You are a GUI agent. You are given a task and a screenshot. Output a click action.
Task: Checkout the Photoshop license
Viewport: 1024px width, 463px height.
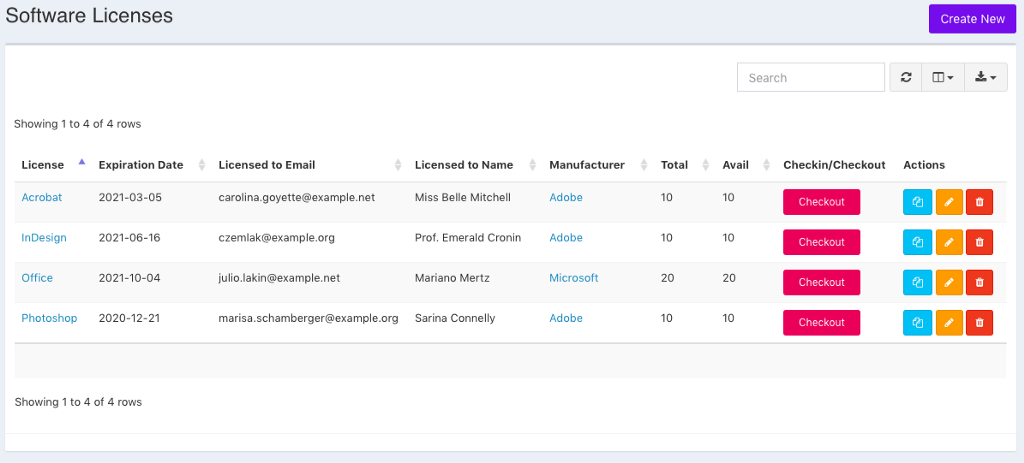[821, 322]
